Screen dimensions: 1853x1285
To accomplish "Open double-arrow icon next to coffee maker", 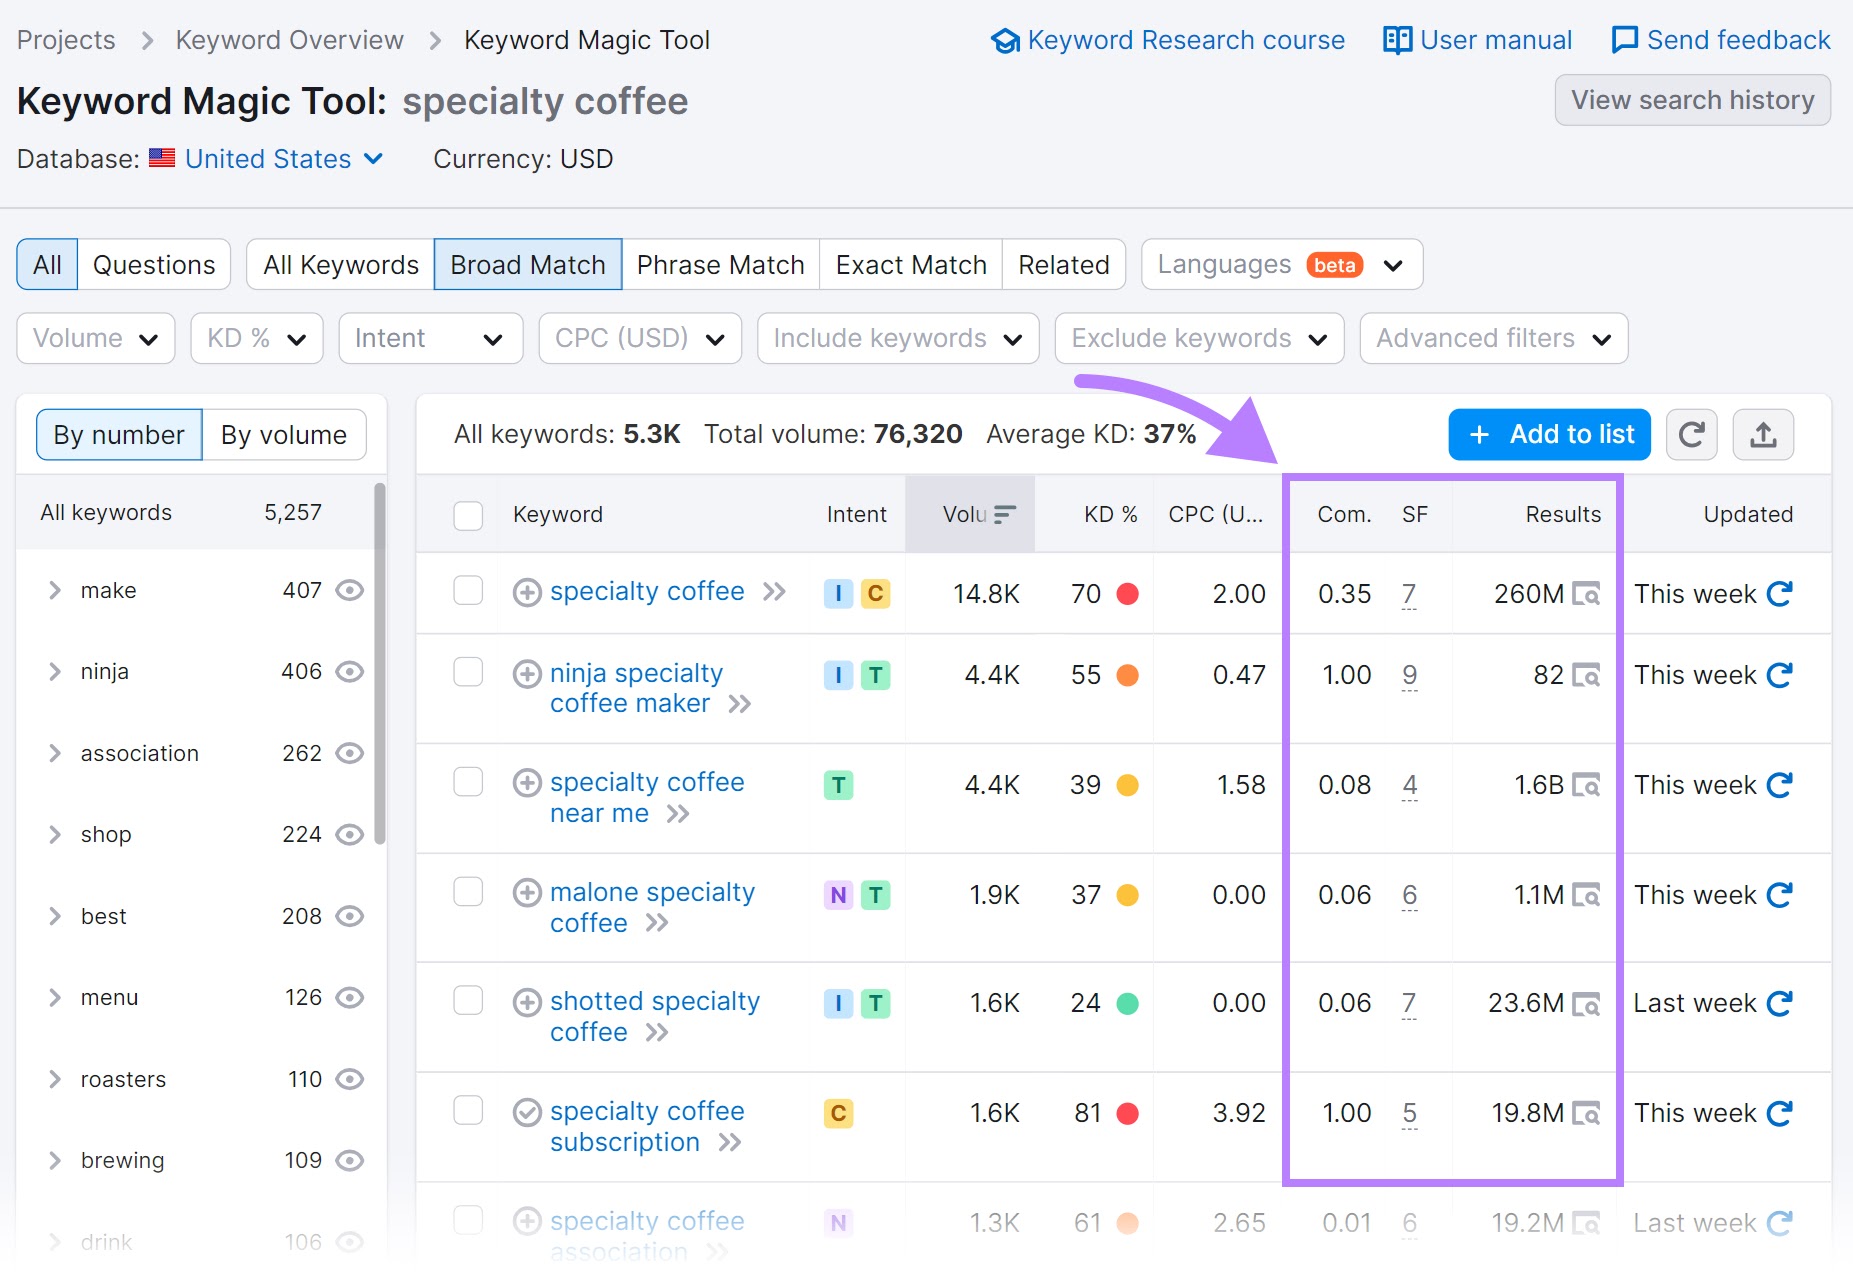I will point(740,704).
